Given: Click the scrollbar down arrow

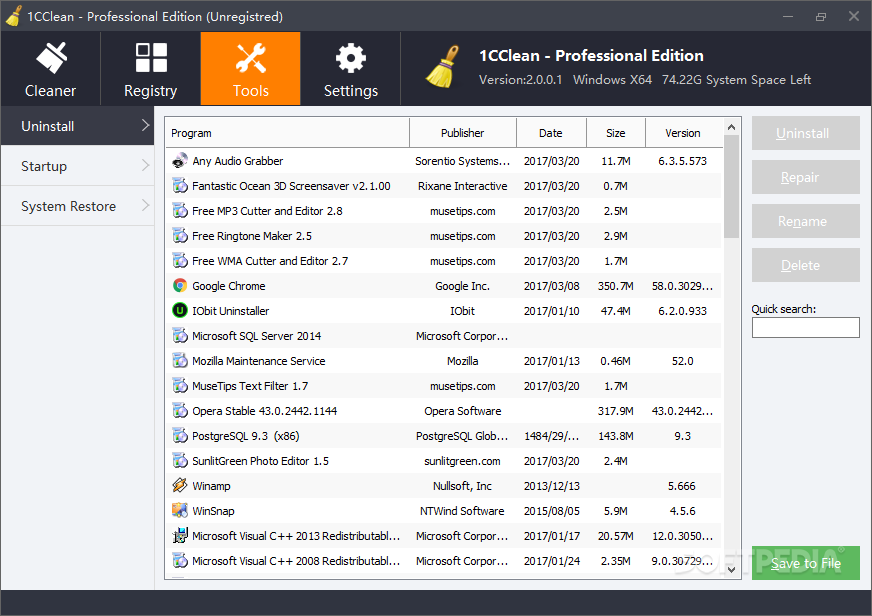Looking at the screenshot, I should click(731, 569).
